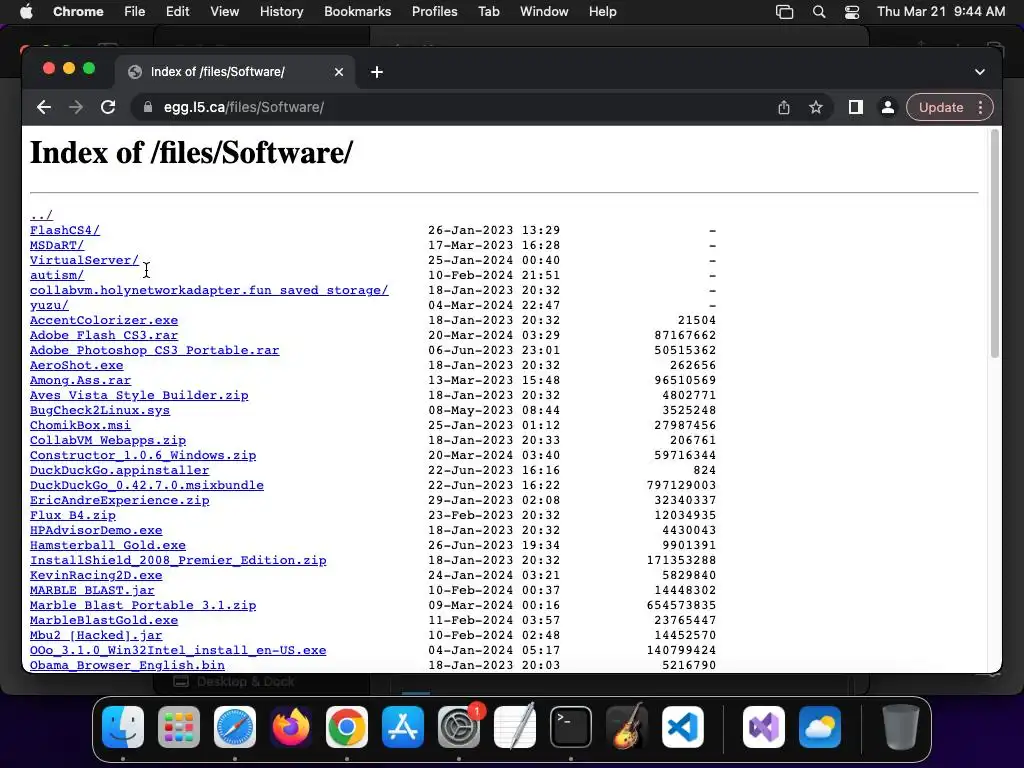Viewport: 1024px width, 768px height.
Task: Bookmark this page with the star icon
Action: [816, 107]
